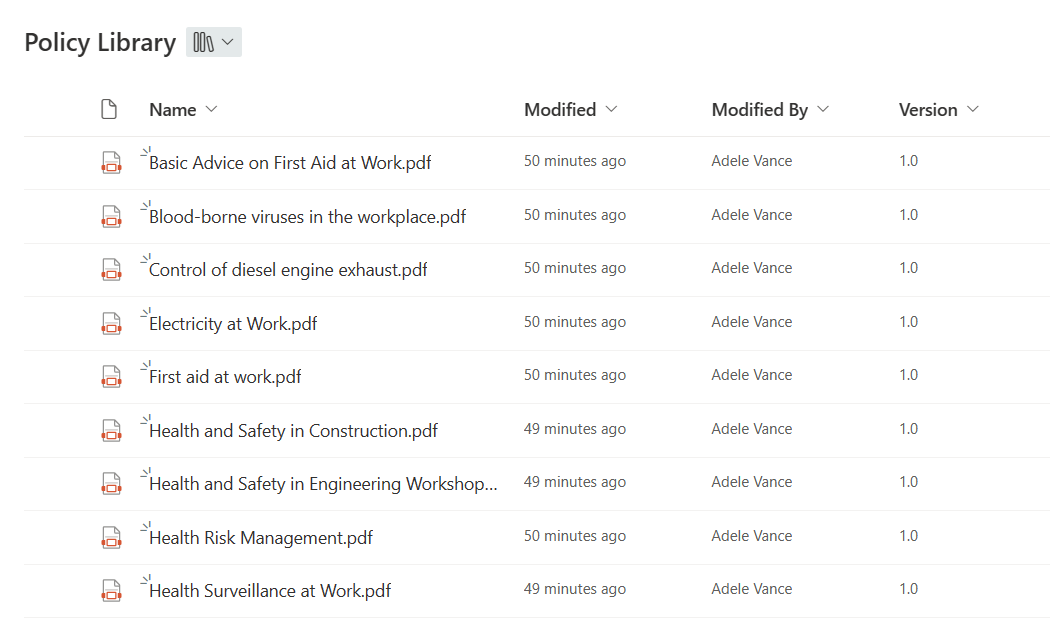Click the PDF icon beside Basic Advice on First Aid

coord(111,161)
